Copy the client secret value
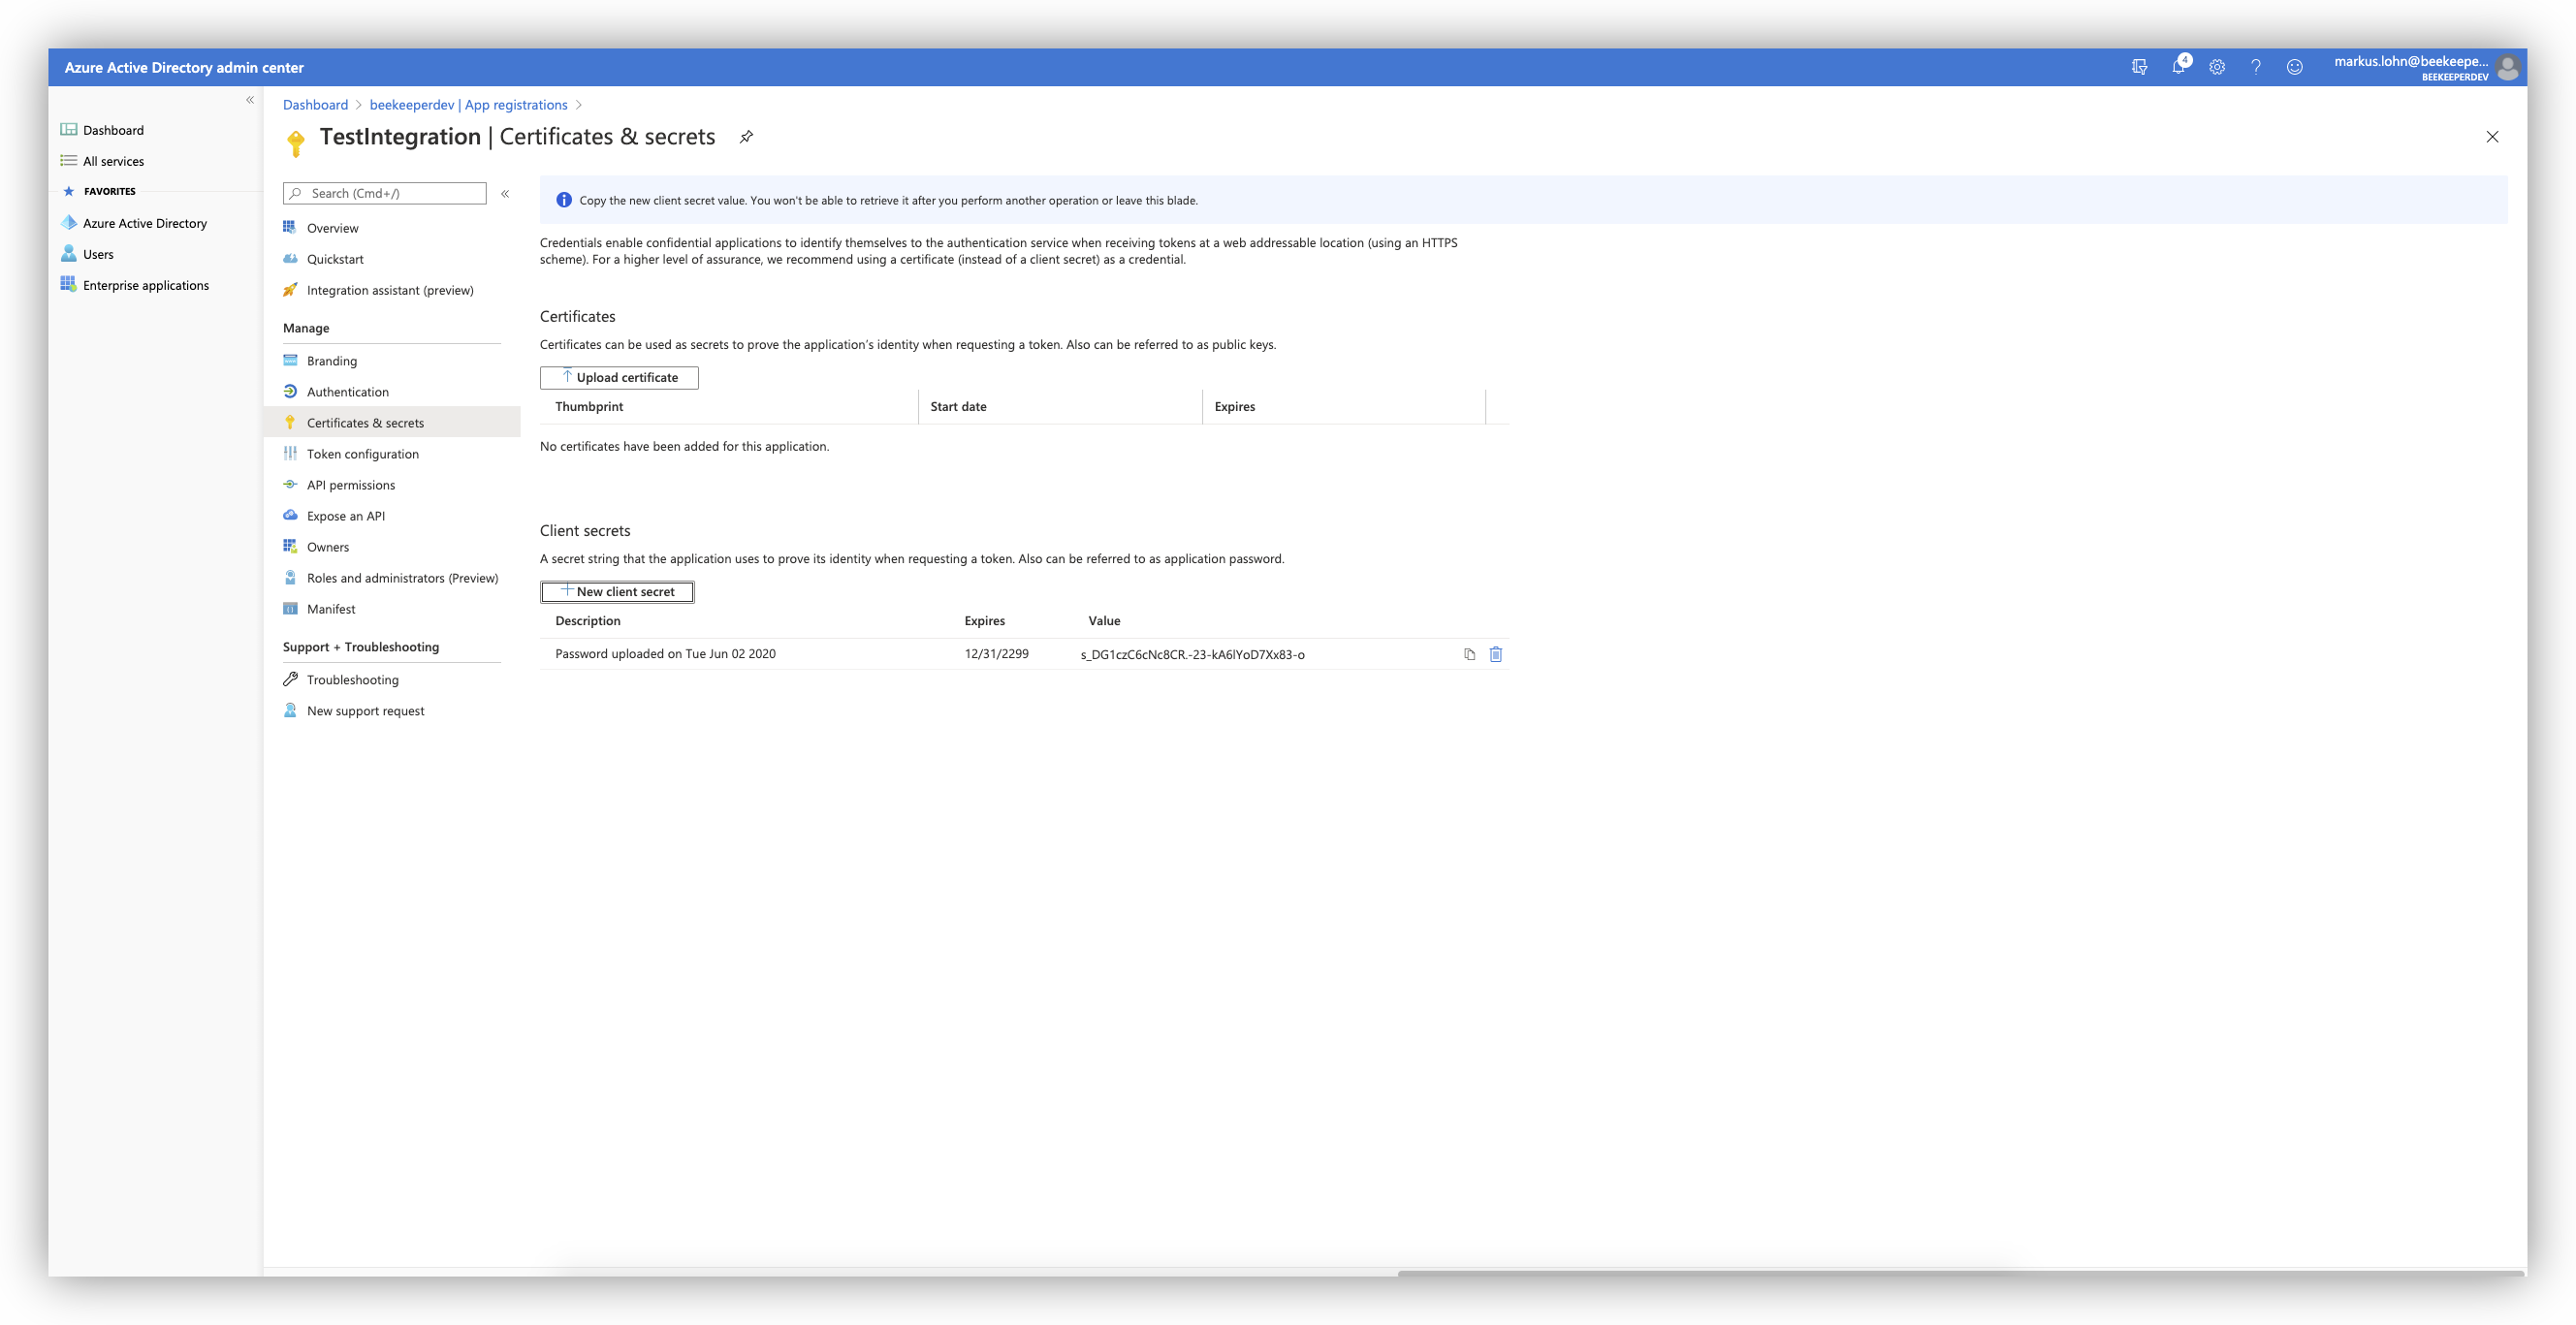This screenshot has height=1325, width=2576. coord(1468,654)
